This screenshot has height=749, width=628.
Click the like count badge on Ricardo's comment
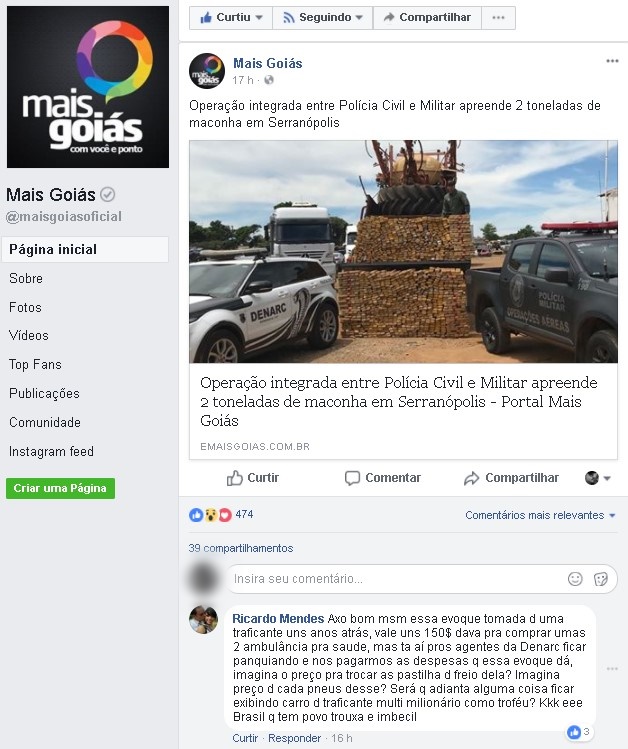tap(579, 732)
